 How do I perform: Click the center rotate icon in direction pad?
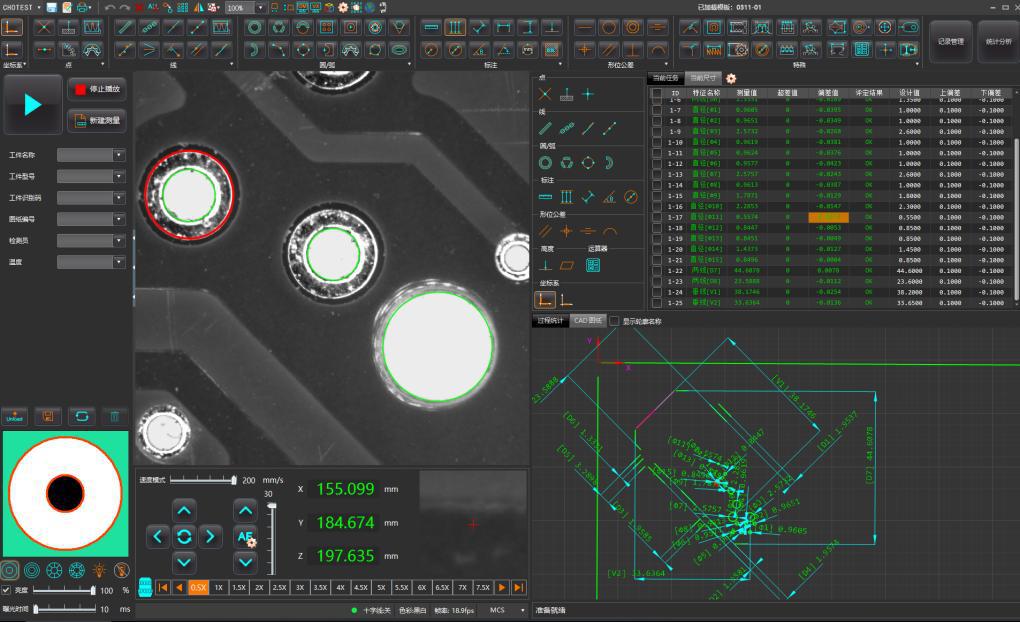point(184,537)
